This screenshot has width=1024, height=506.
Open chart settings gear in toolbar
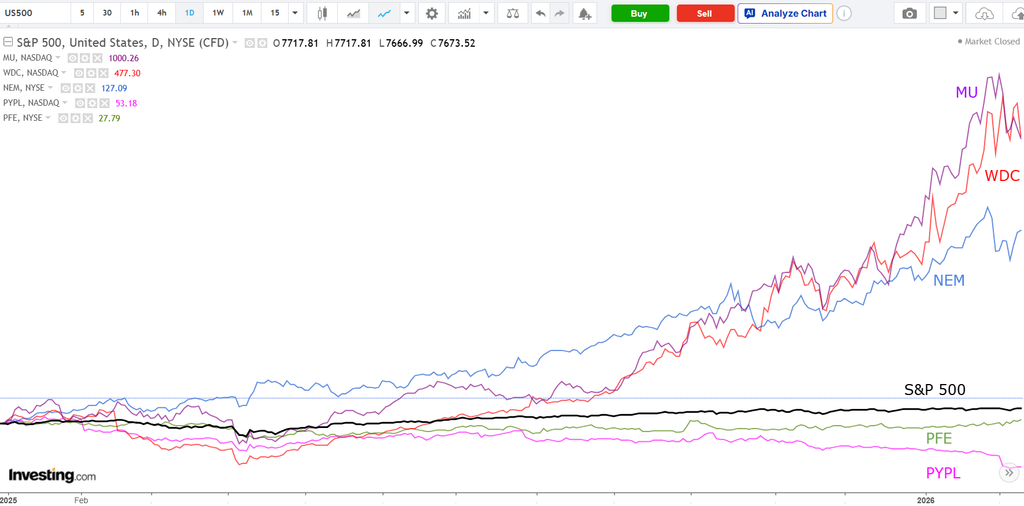point(432,13)
